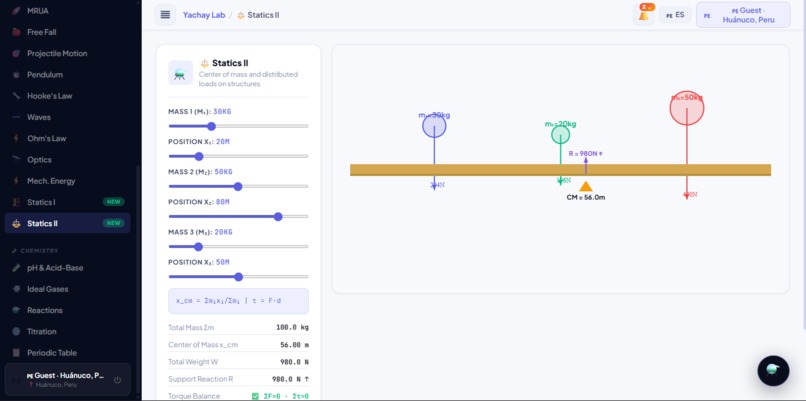Click the Position X₃ slider
Screen dimensions: 806x401
tap(239, 277)
